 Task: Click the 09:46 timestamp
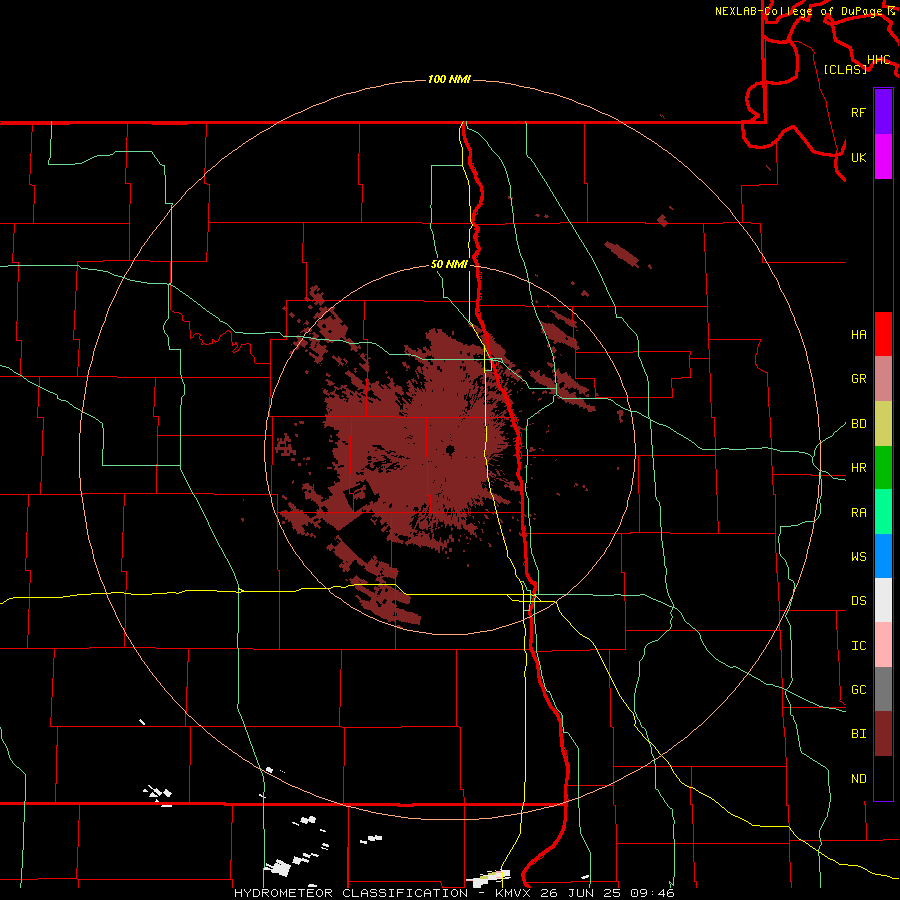(x=651, y=893)
